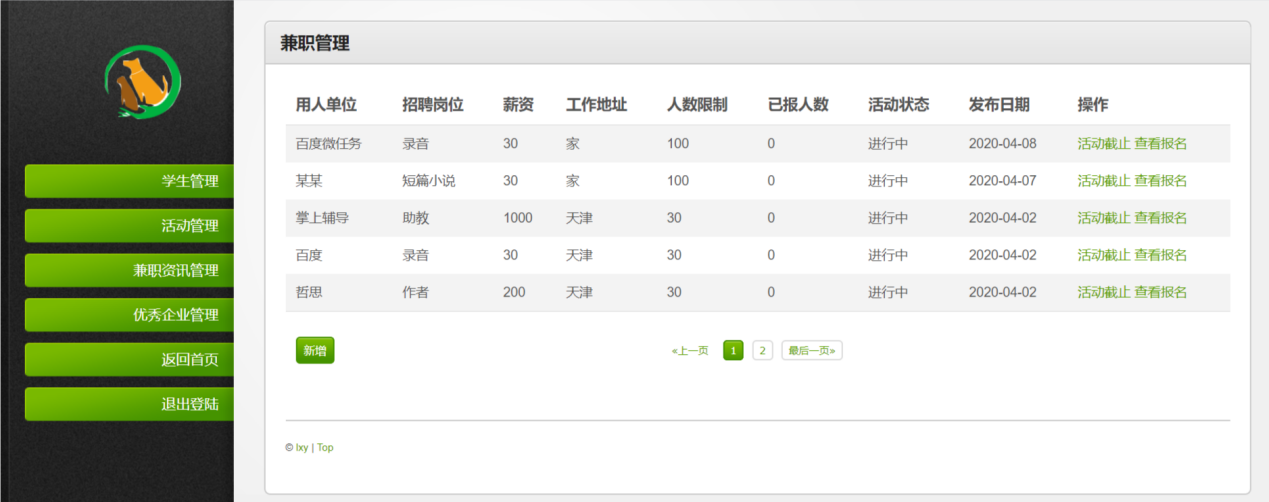Click 活动截止 for 掌上辅导 row
The height and width of the screenshot is (502, 1269).
(1103, 218)
